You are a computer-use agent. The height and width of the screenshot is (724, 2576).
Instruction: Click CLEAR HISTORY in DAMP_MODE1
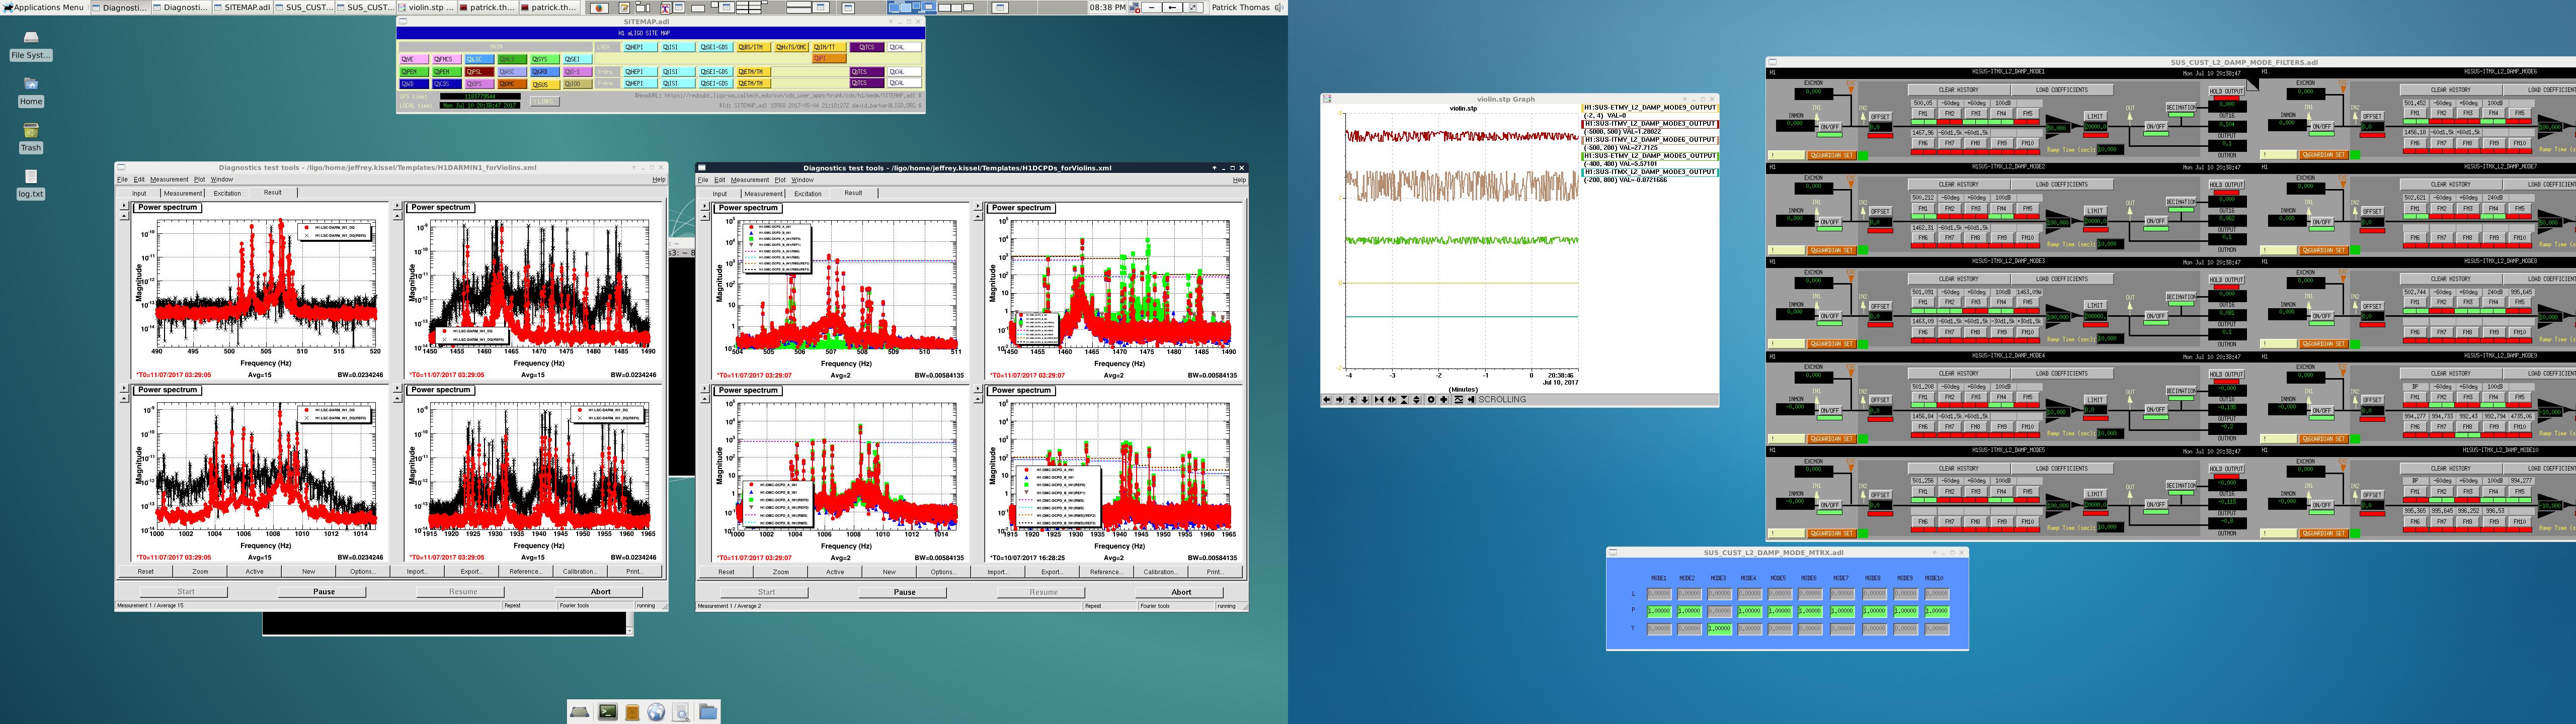click(1959, 90)
